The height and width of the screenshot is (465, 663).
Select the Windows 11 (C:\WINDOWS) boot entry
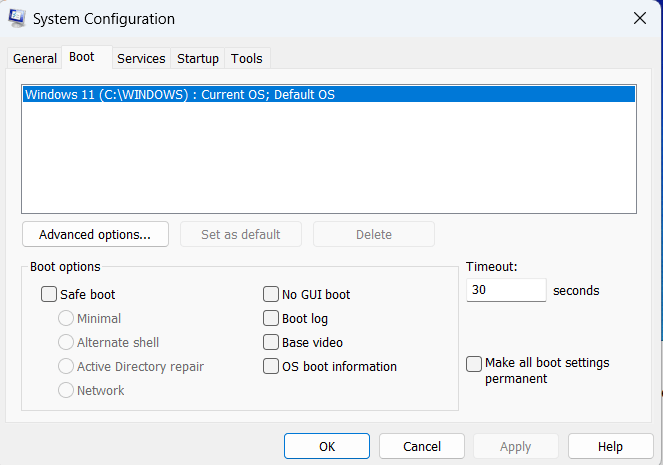coord(329,94)
